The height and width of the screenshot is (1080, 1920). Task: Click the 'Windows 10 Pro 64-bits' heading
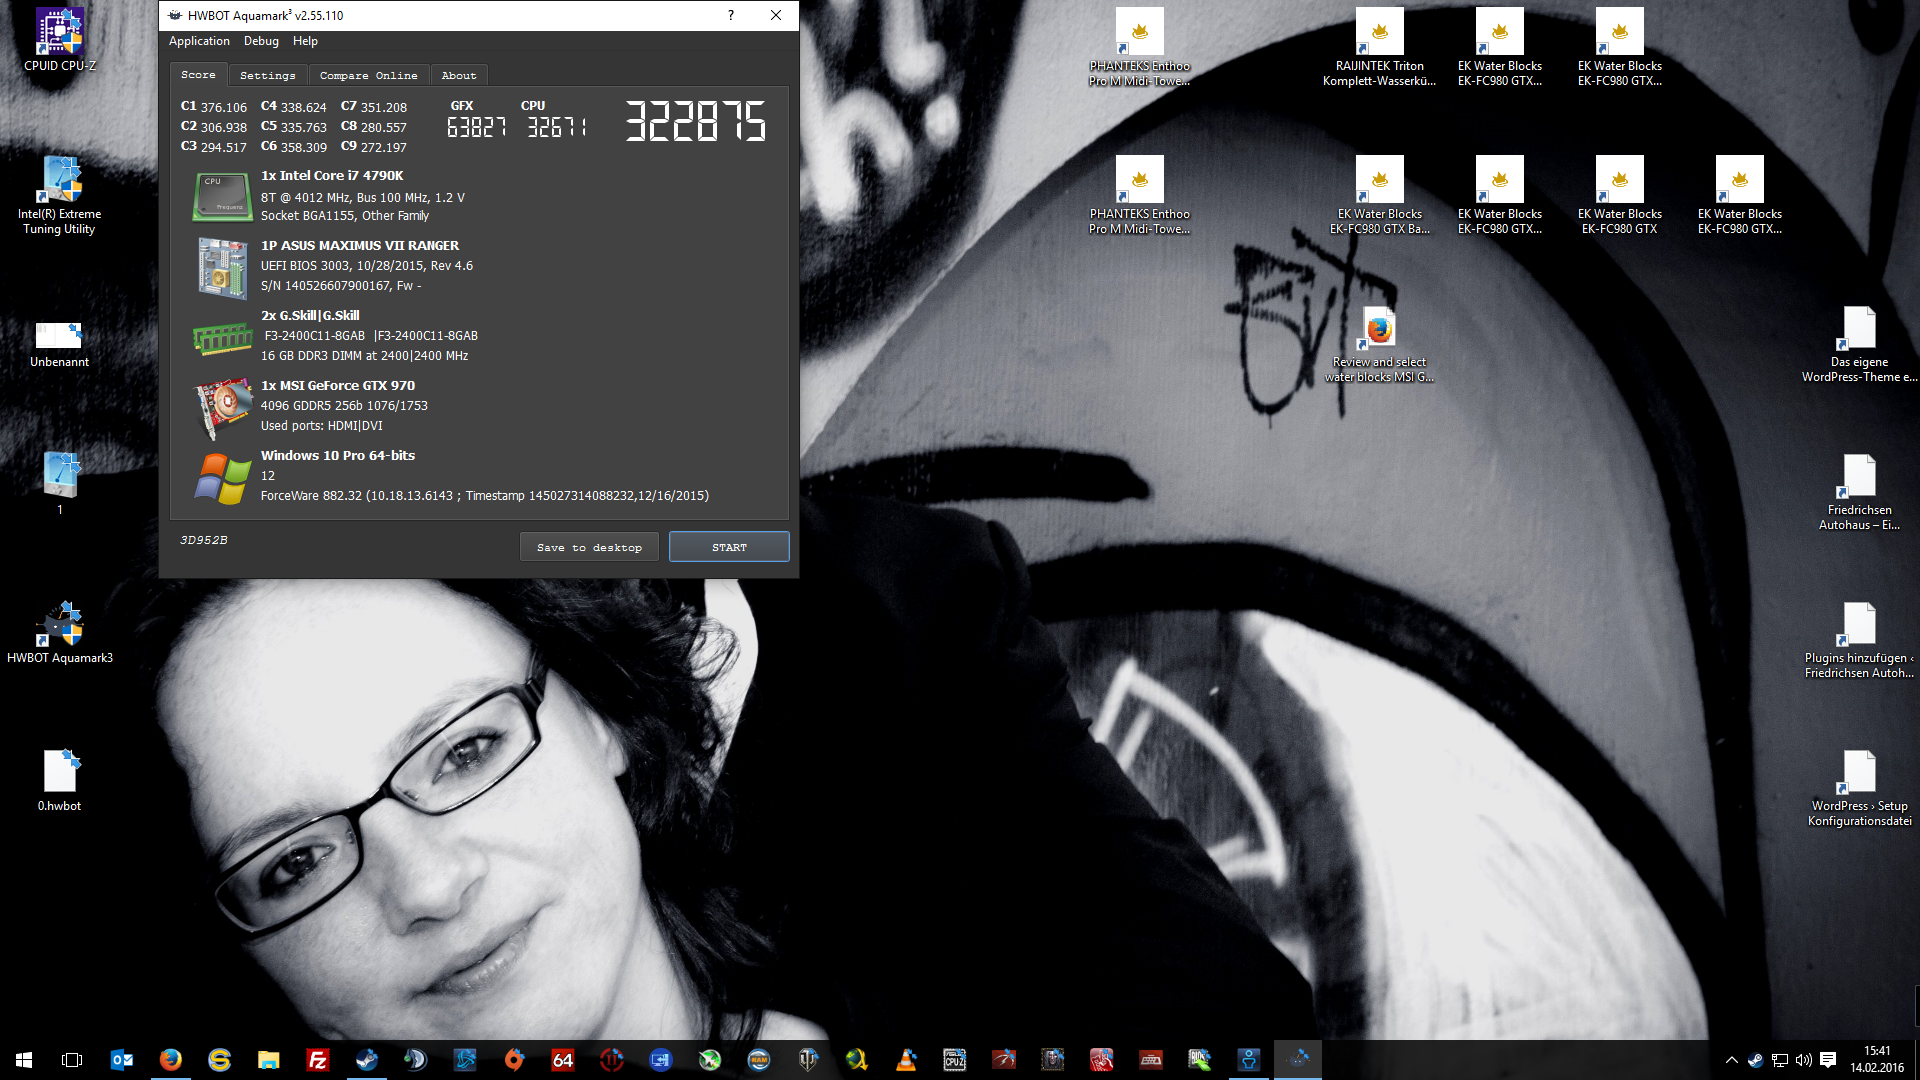click(338, 456)
